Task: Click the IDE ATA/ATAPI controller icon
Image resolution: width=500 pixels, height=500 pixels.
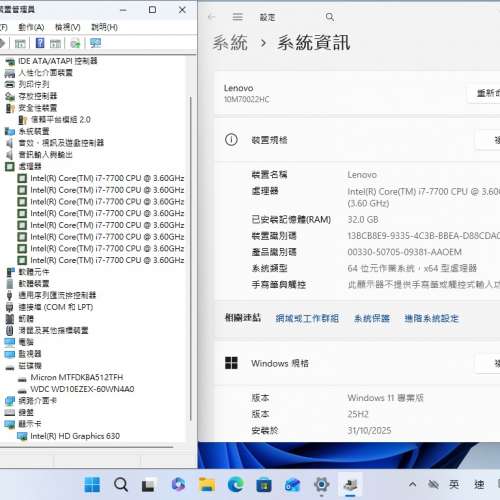Action: (x=10, y=61)
